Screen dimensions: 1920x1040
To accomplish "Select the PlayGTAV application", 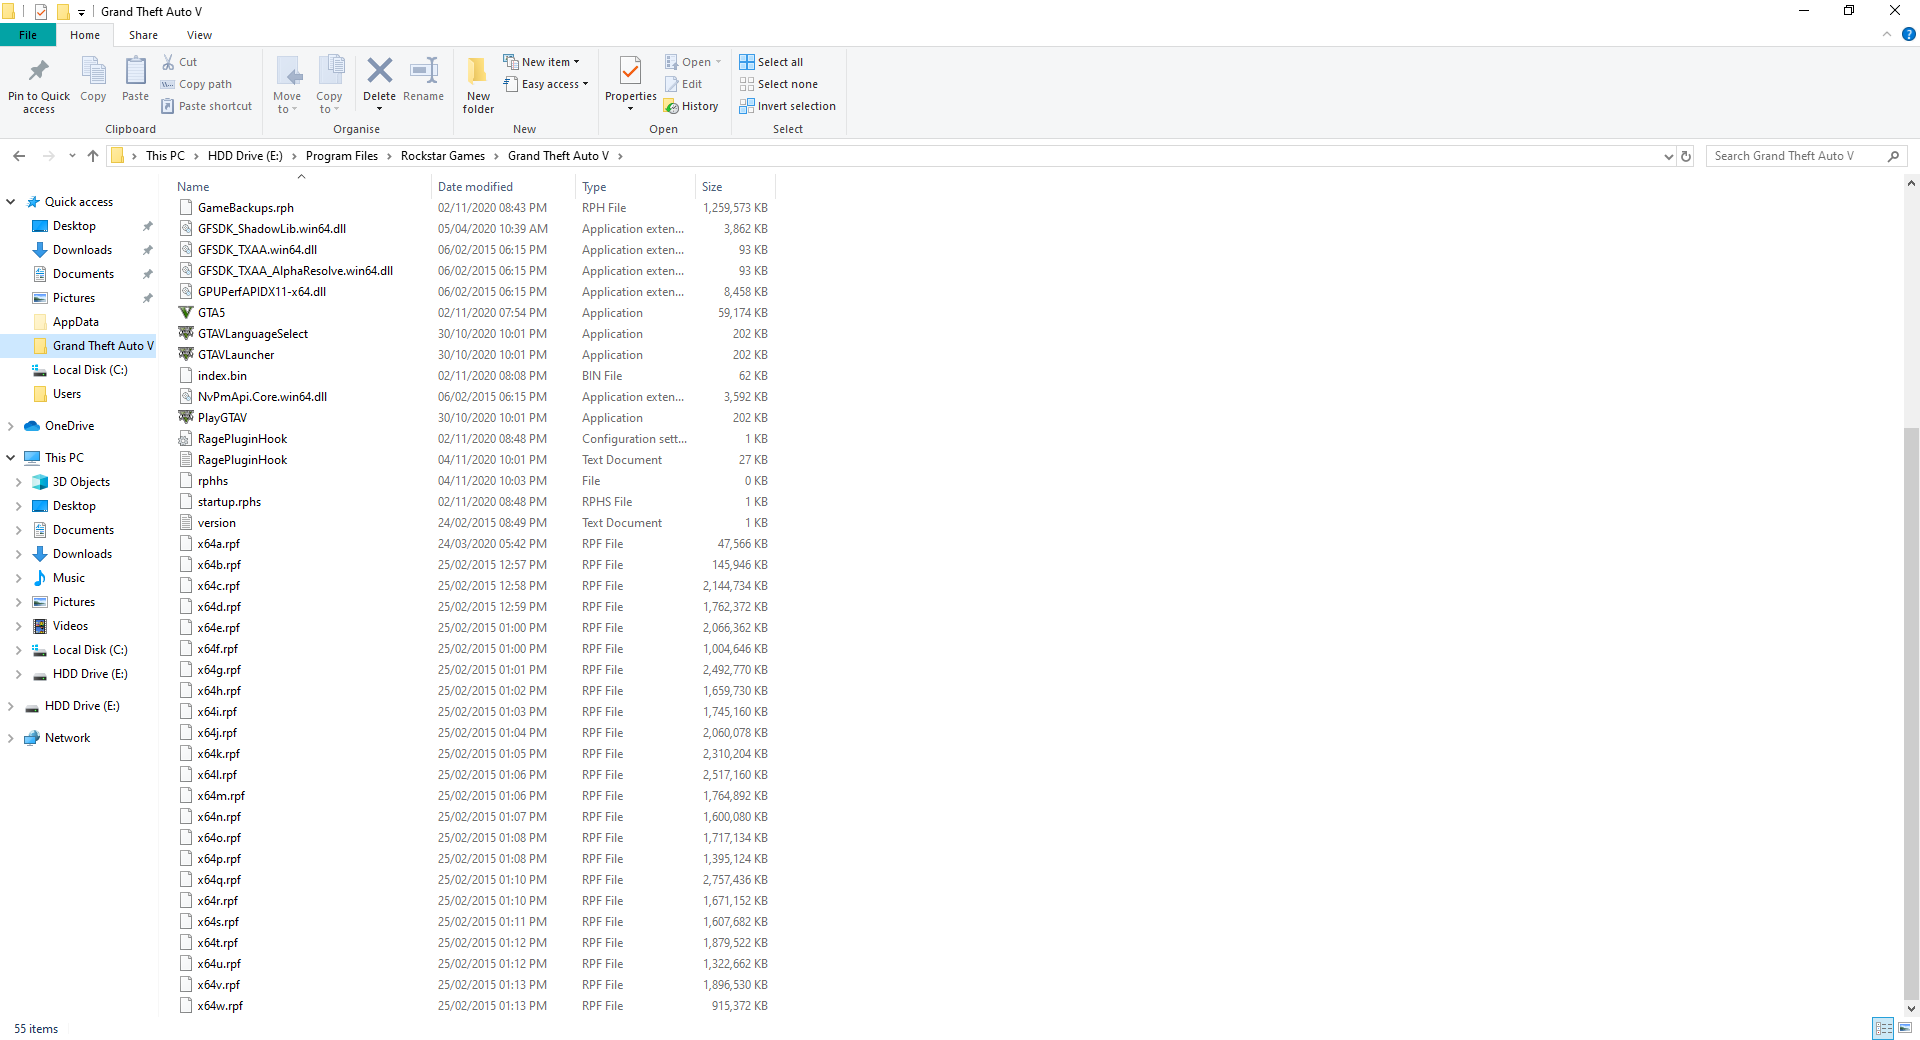I will [x=222, y=418].
